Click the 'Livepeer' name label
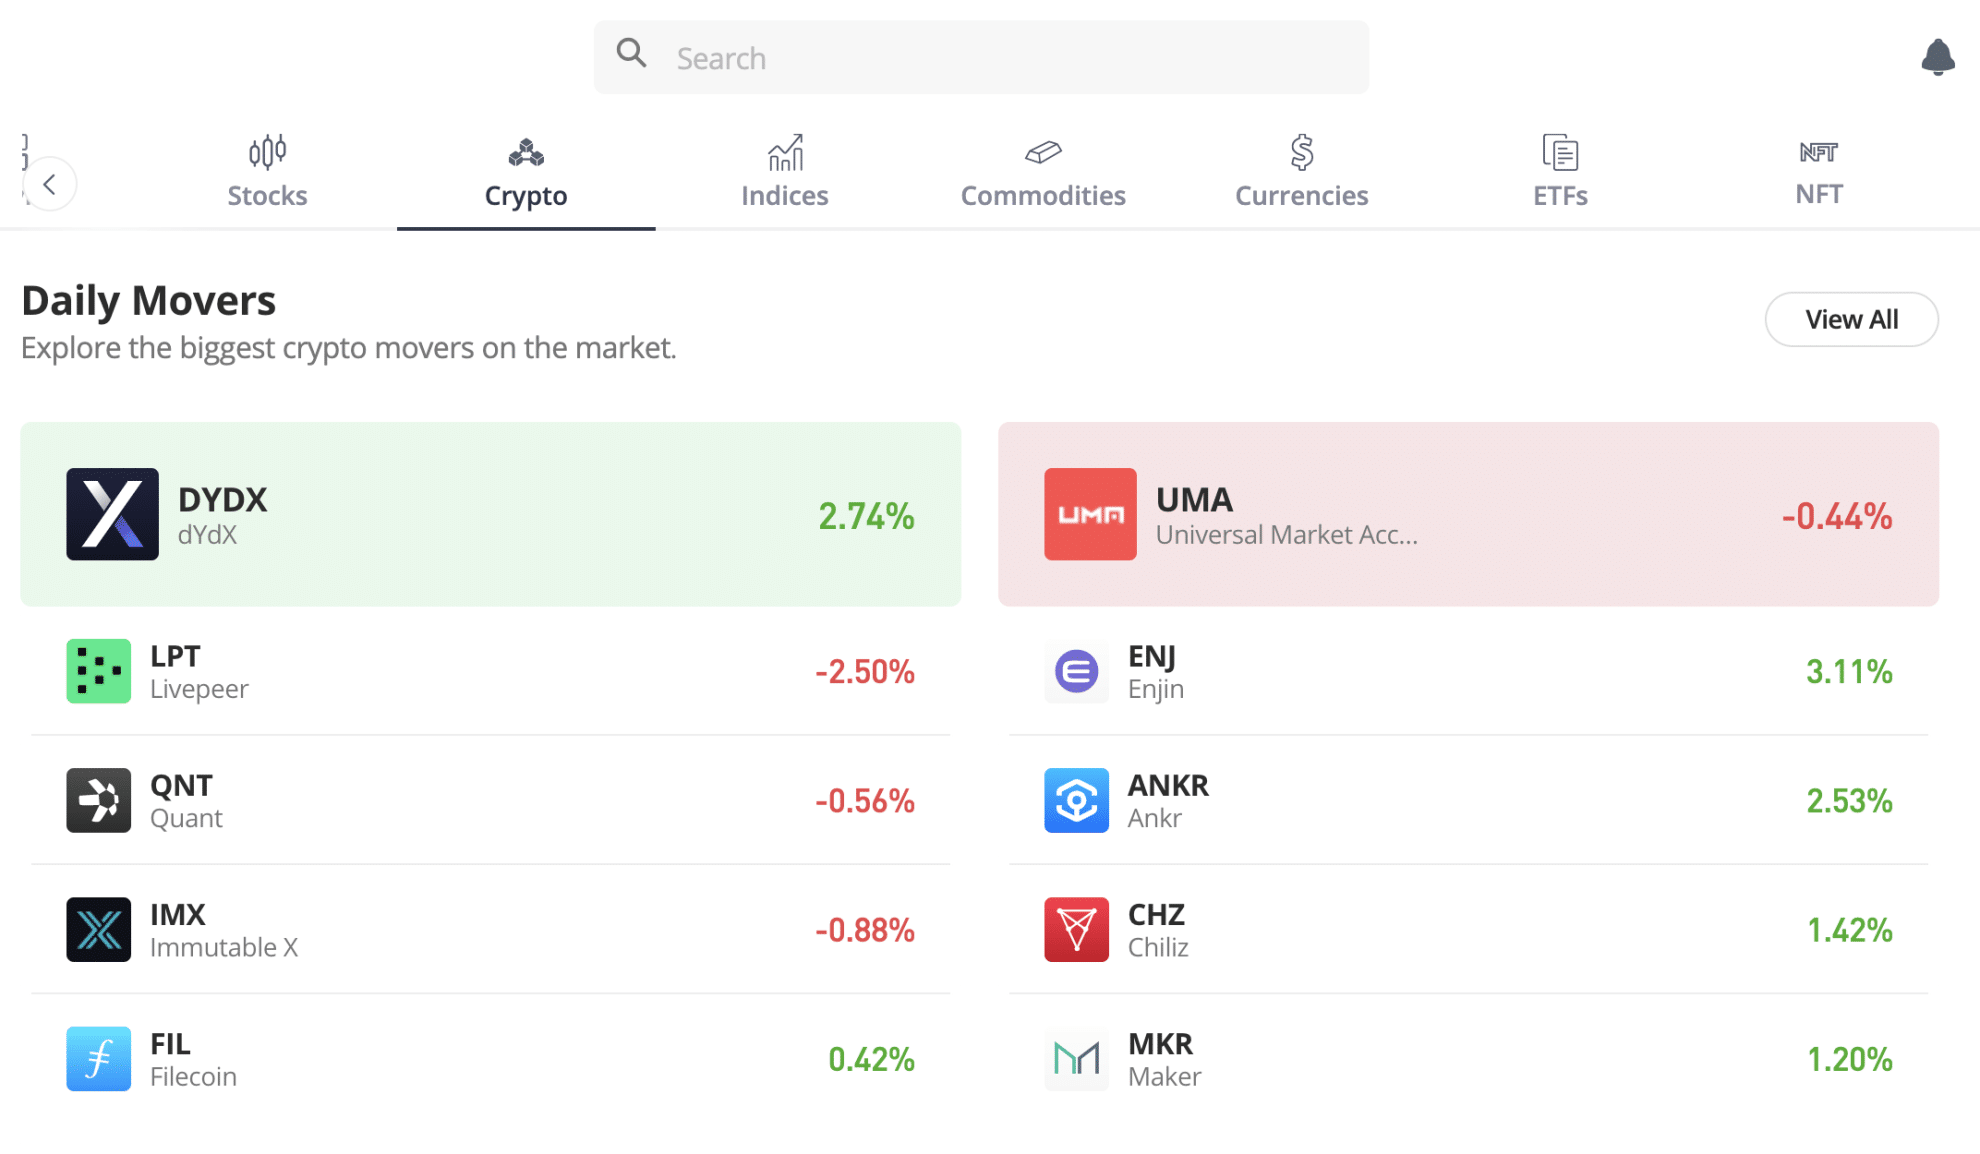This screenshot has height=1154, width=1980. coord(199,689)
